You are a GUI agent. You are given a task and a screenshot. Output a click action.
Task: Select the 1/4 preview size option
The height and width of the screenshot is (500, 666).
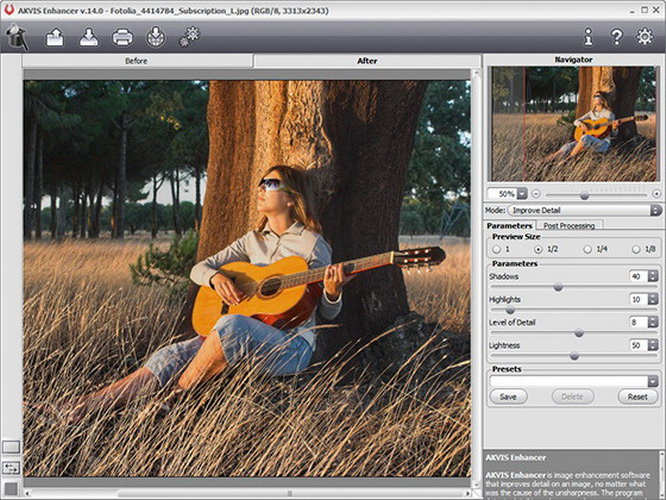pyautogui.click(x=590, y=248)
